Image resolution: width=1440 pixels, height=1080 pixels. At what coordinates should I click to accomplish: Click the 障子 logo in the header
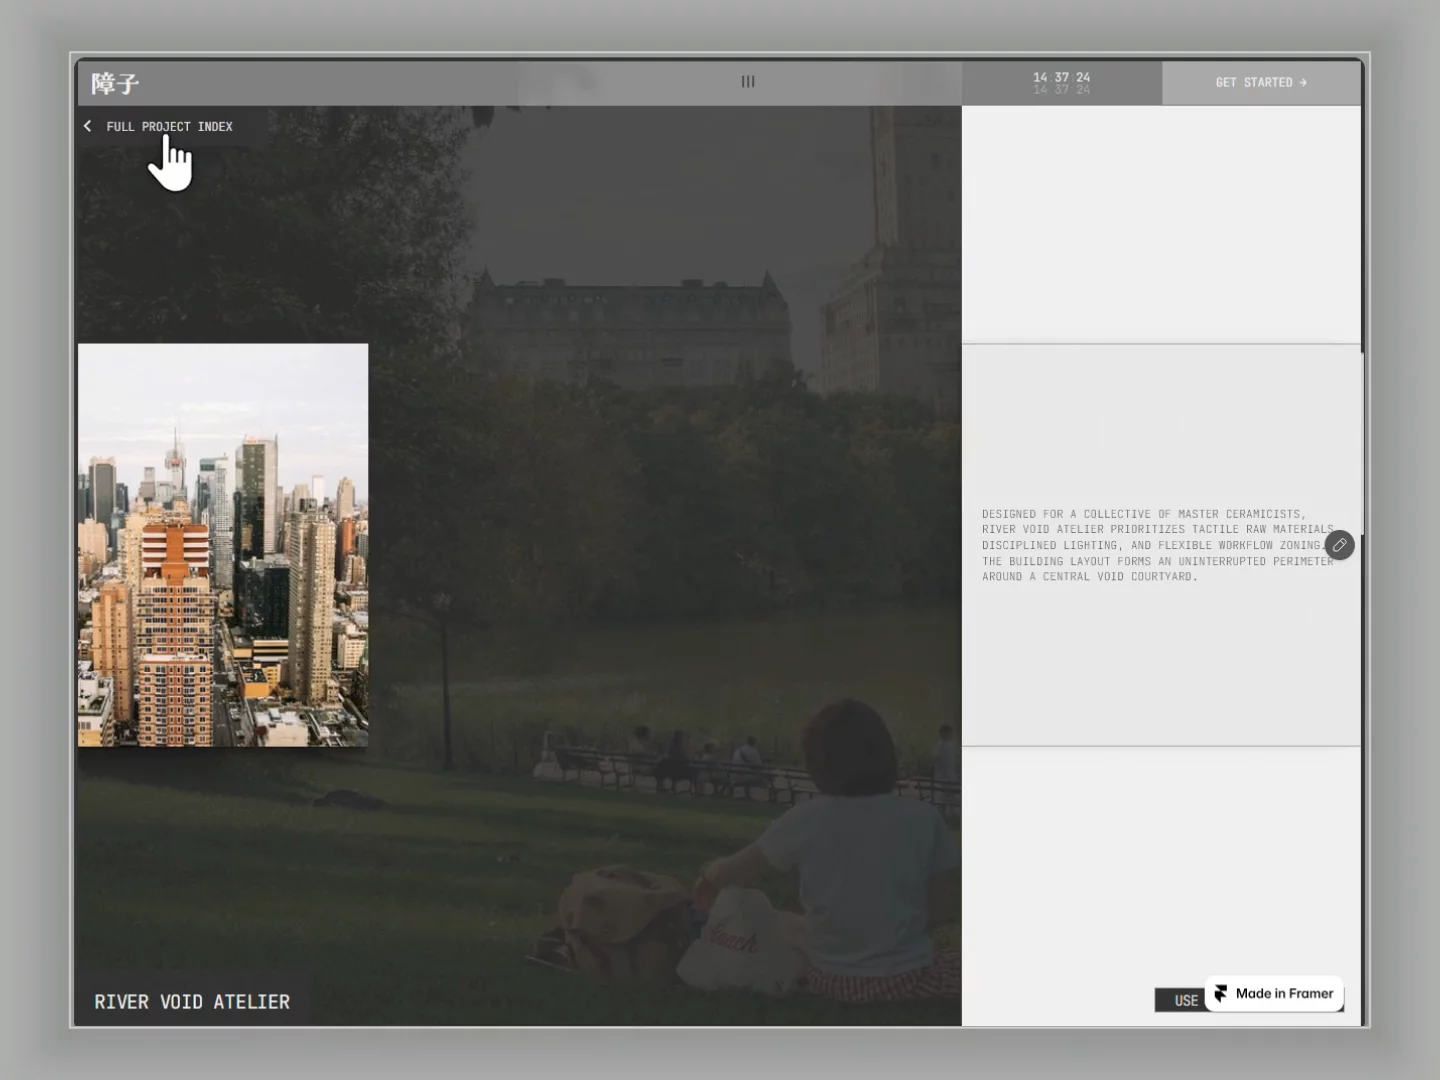tap(115, 83)
